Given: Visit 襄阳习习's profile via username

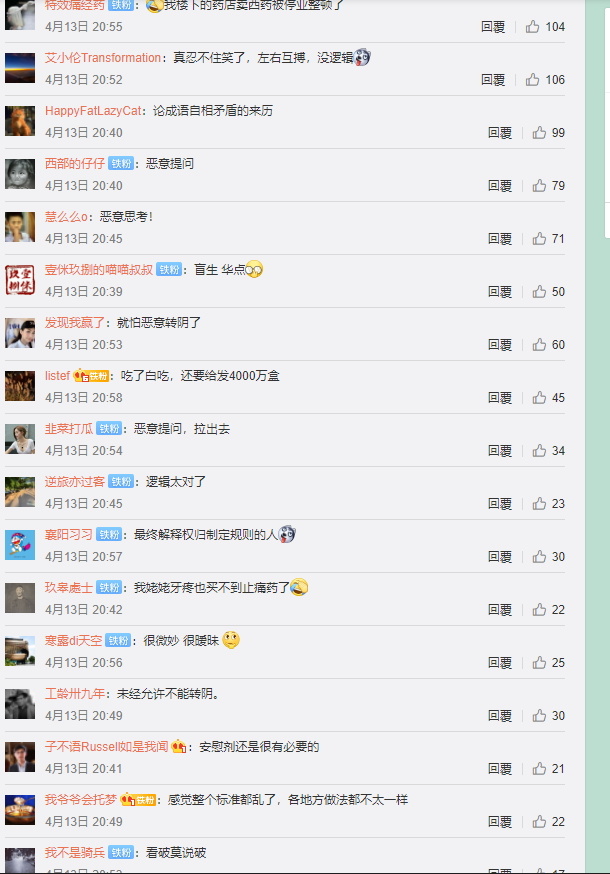Looking at the screenshot, I should tap(69, 535).
